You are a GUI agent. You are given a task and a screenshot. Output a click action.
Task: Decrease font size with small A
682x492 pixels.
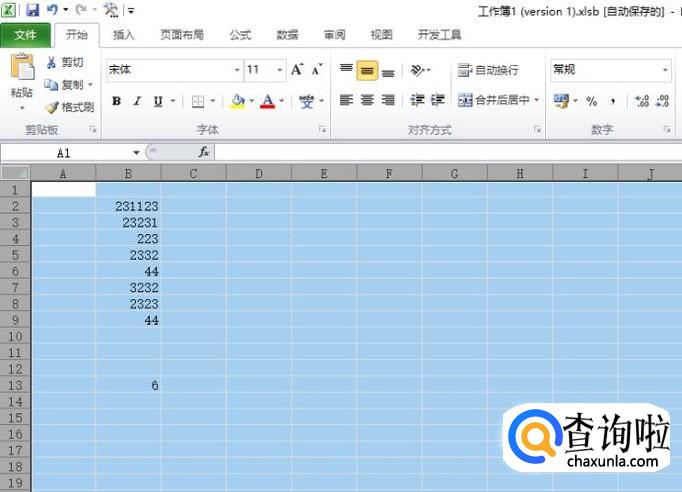click(317, 69)
